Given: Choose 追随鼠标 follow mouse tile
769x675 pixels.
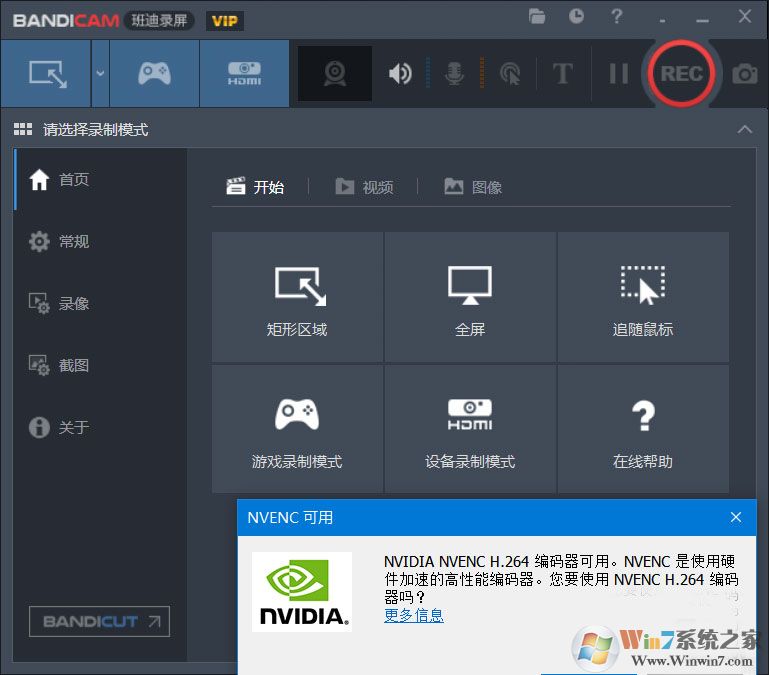Looking at the screenshot, I should click(643, 297).
